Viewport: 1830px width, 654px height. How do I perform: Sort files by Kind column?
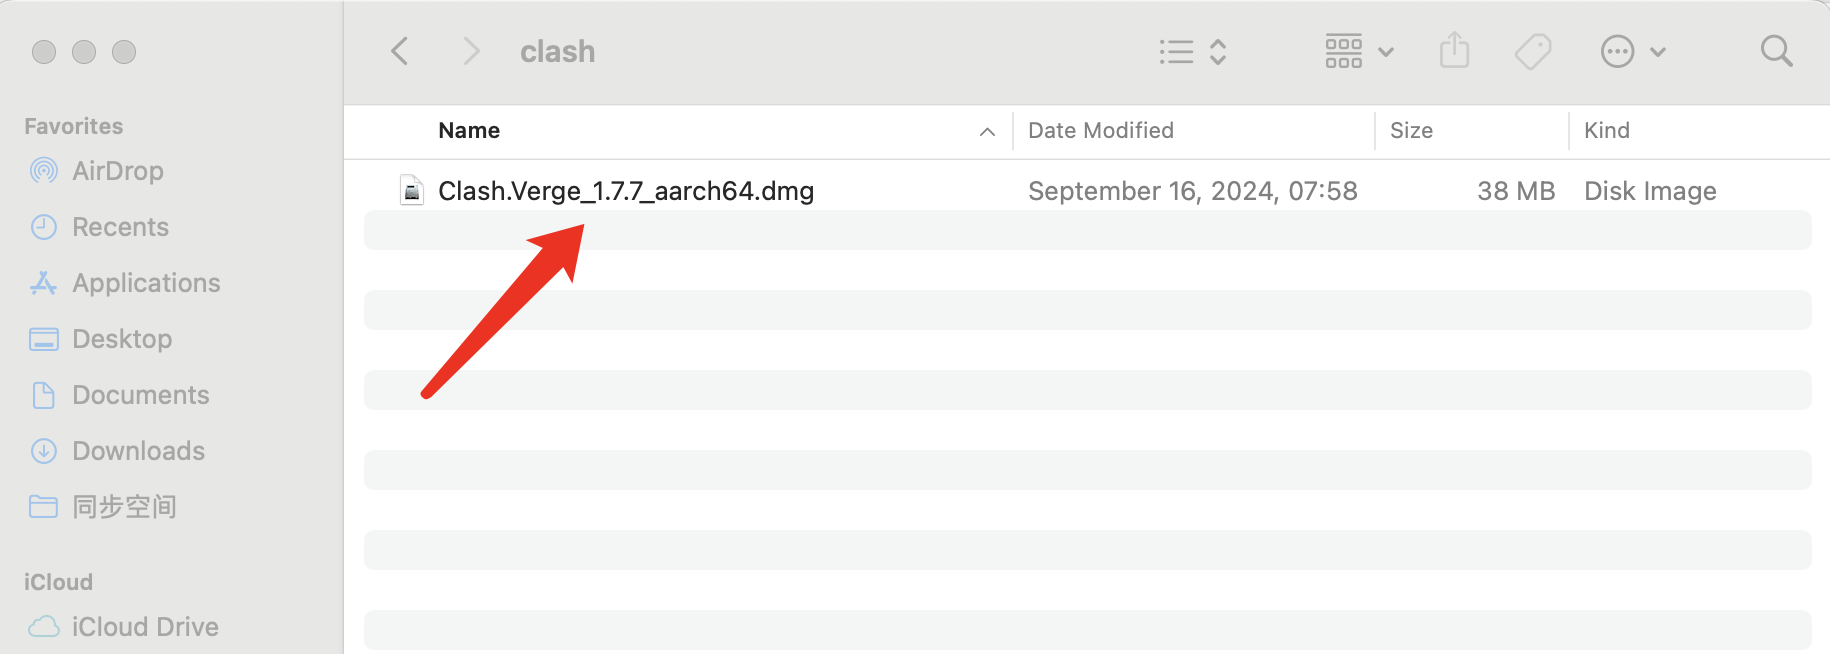(x=1607, y=130)
